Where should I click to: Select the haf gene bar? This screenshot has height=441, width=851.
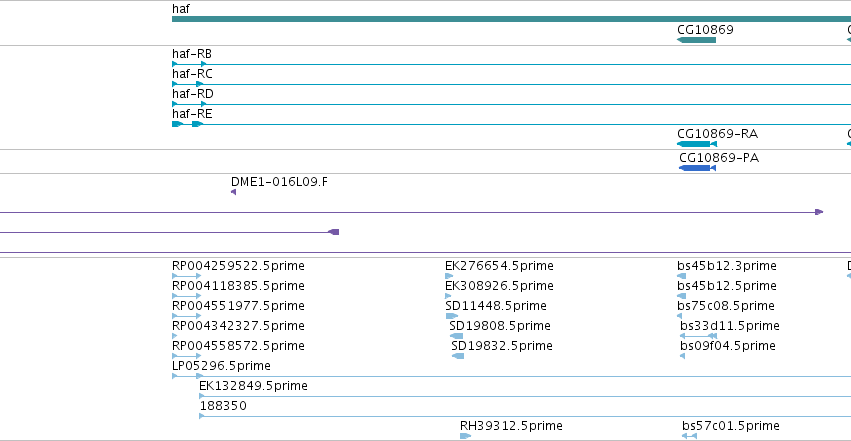click(x=511, y=19)
